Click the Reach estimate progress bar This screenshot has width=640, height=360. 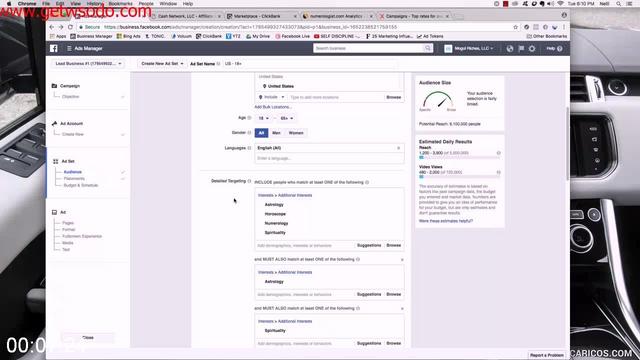pyautogui.click(x=459, y=157)
